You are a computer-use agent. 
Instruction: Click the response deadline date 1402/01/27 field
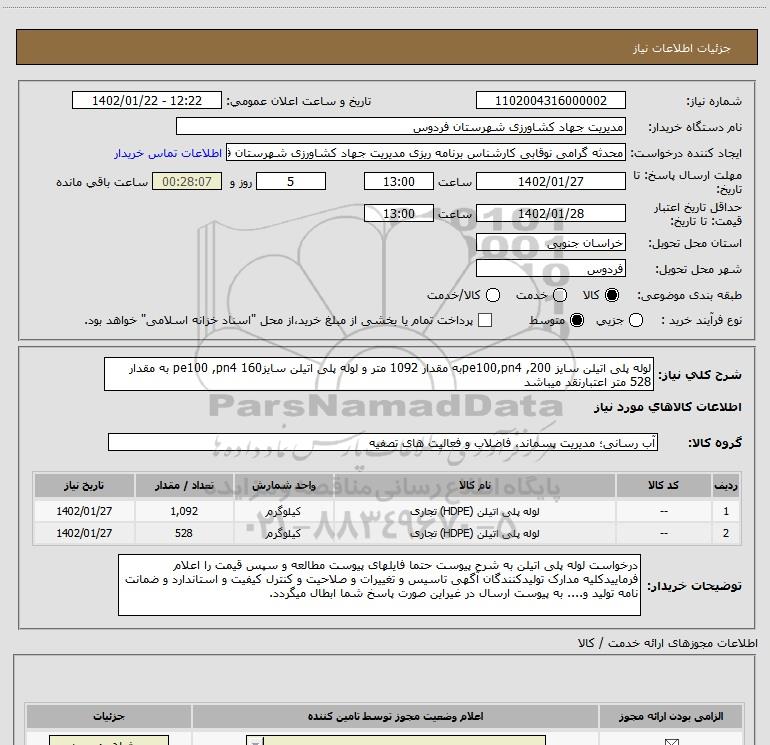click(x=550, y=181)
